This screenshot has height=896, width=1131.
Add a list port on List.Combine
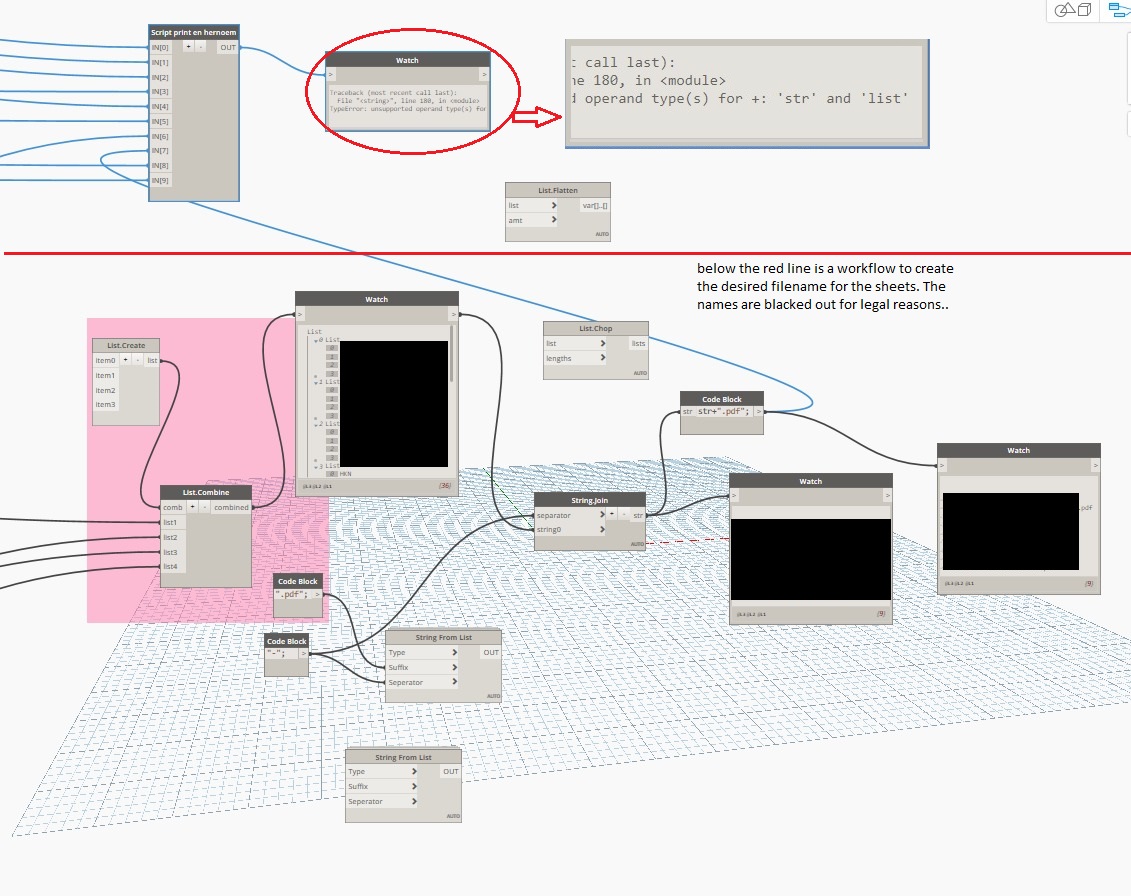coord(193,507)
